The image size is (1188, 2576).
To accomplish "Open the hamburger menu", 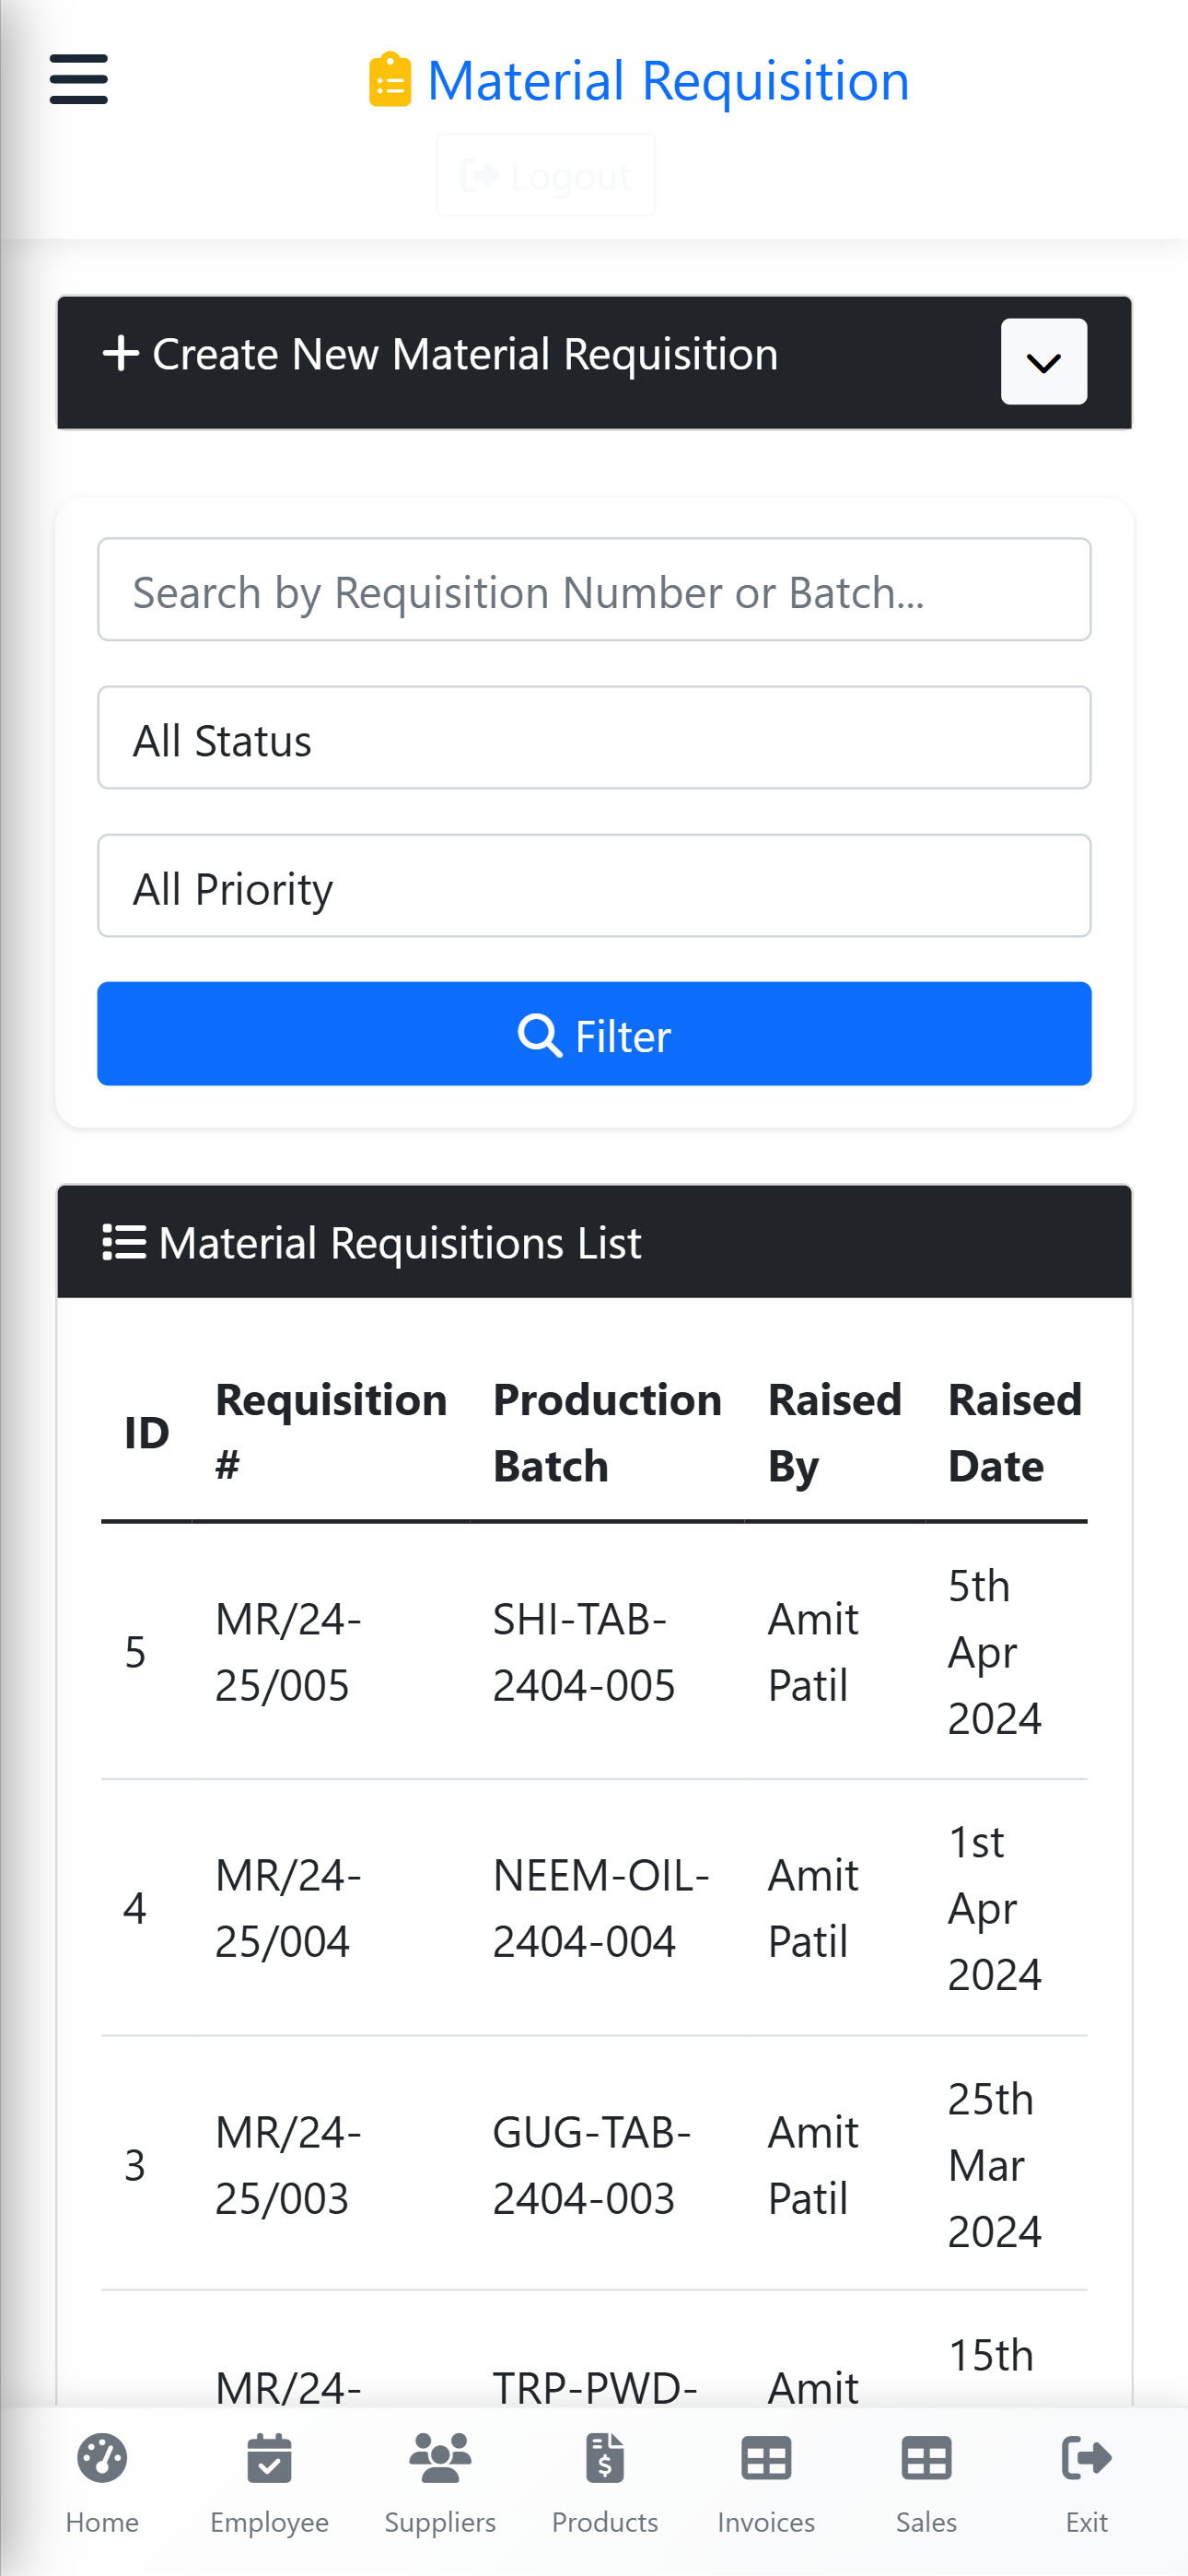I will pyautogui.click(x=79, y=79).
